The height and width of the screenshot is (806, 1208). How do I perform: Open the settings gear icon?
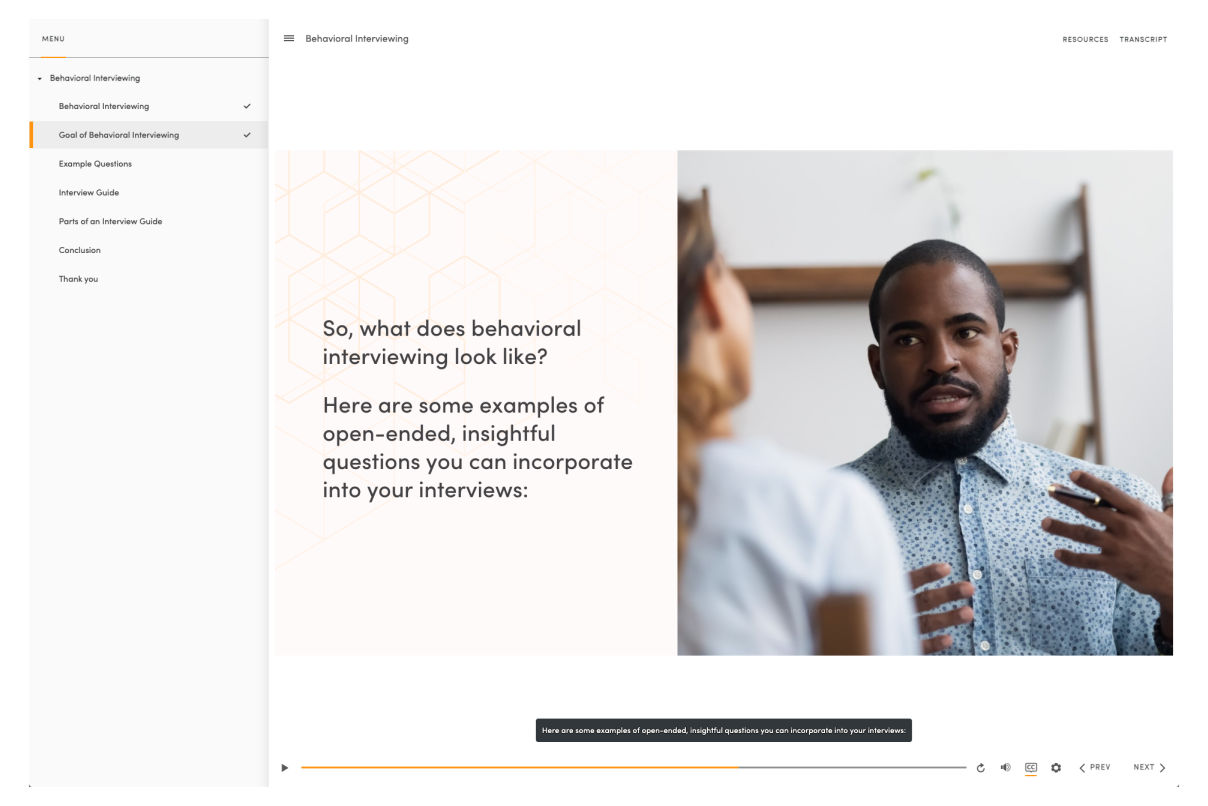click(1056, 768)
